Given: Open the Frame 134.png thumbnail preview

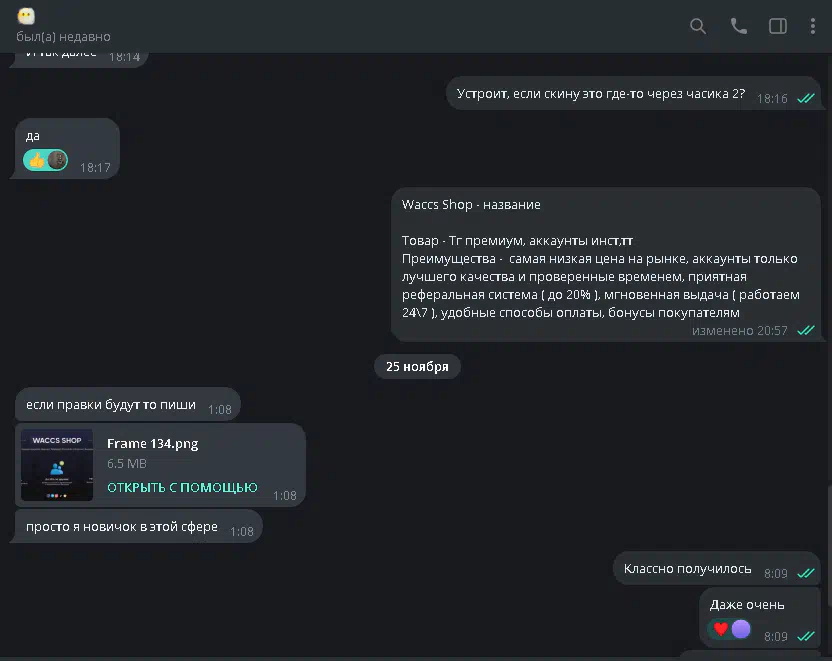Looking at the screenshot, I should (x=57, y=465).
